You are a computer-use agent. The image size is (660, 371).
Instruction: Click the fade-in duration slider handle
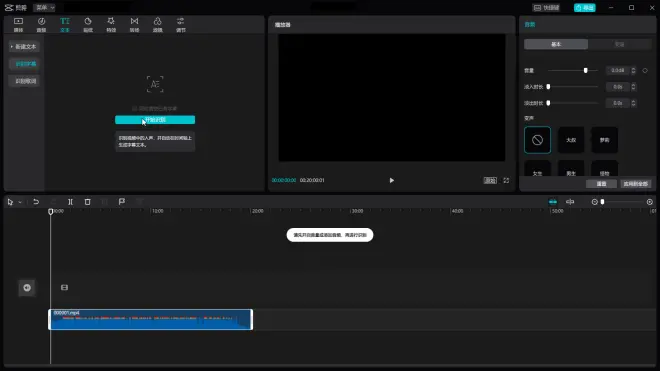pyautogui.click(x=548, y=87)
